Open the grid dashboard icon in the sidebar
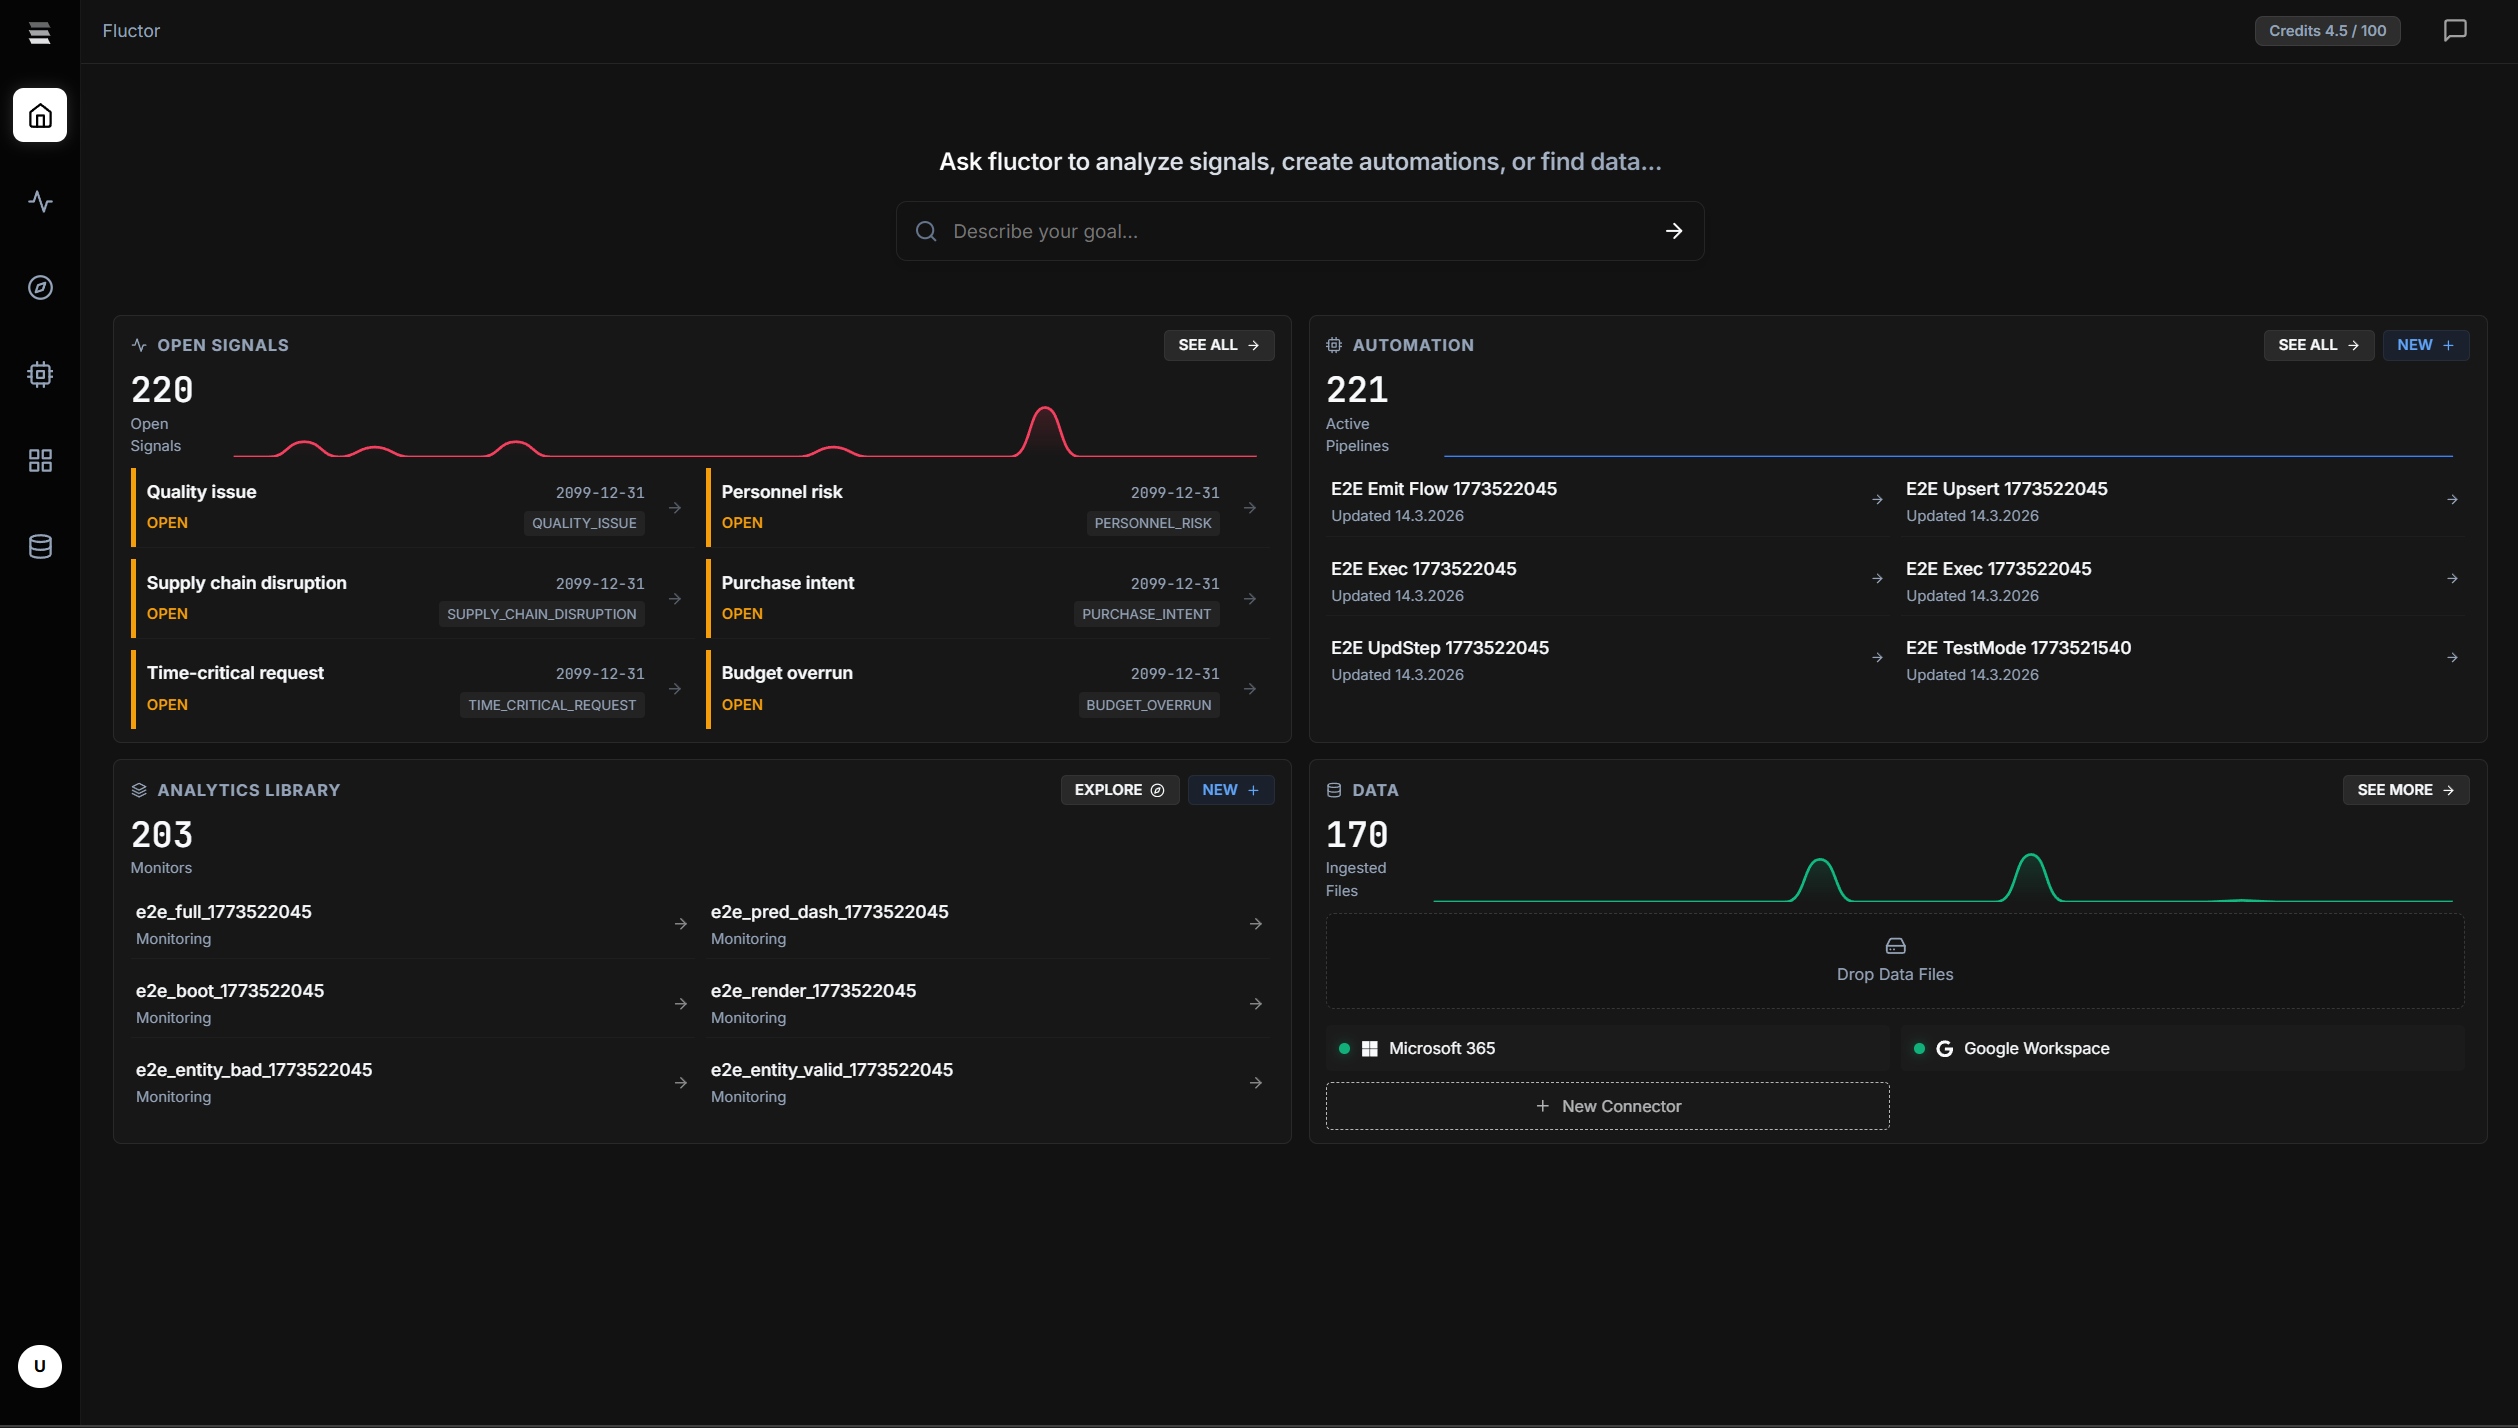The height and width of the screenshot is (1428, 2518). tap(40, 460)
